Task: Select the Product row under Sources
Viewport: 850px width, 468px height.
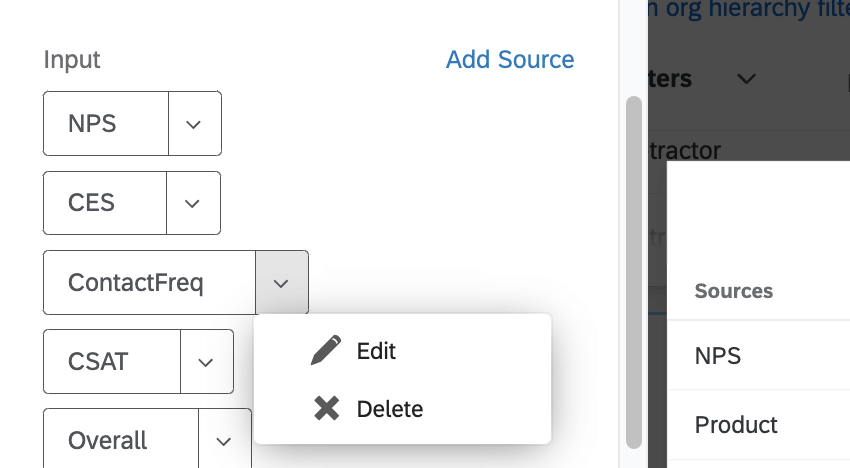Action: pos(736,424)
